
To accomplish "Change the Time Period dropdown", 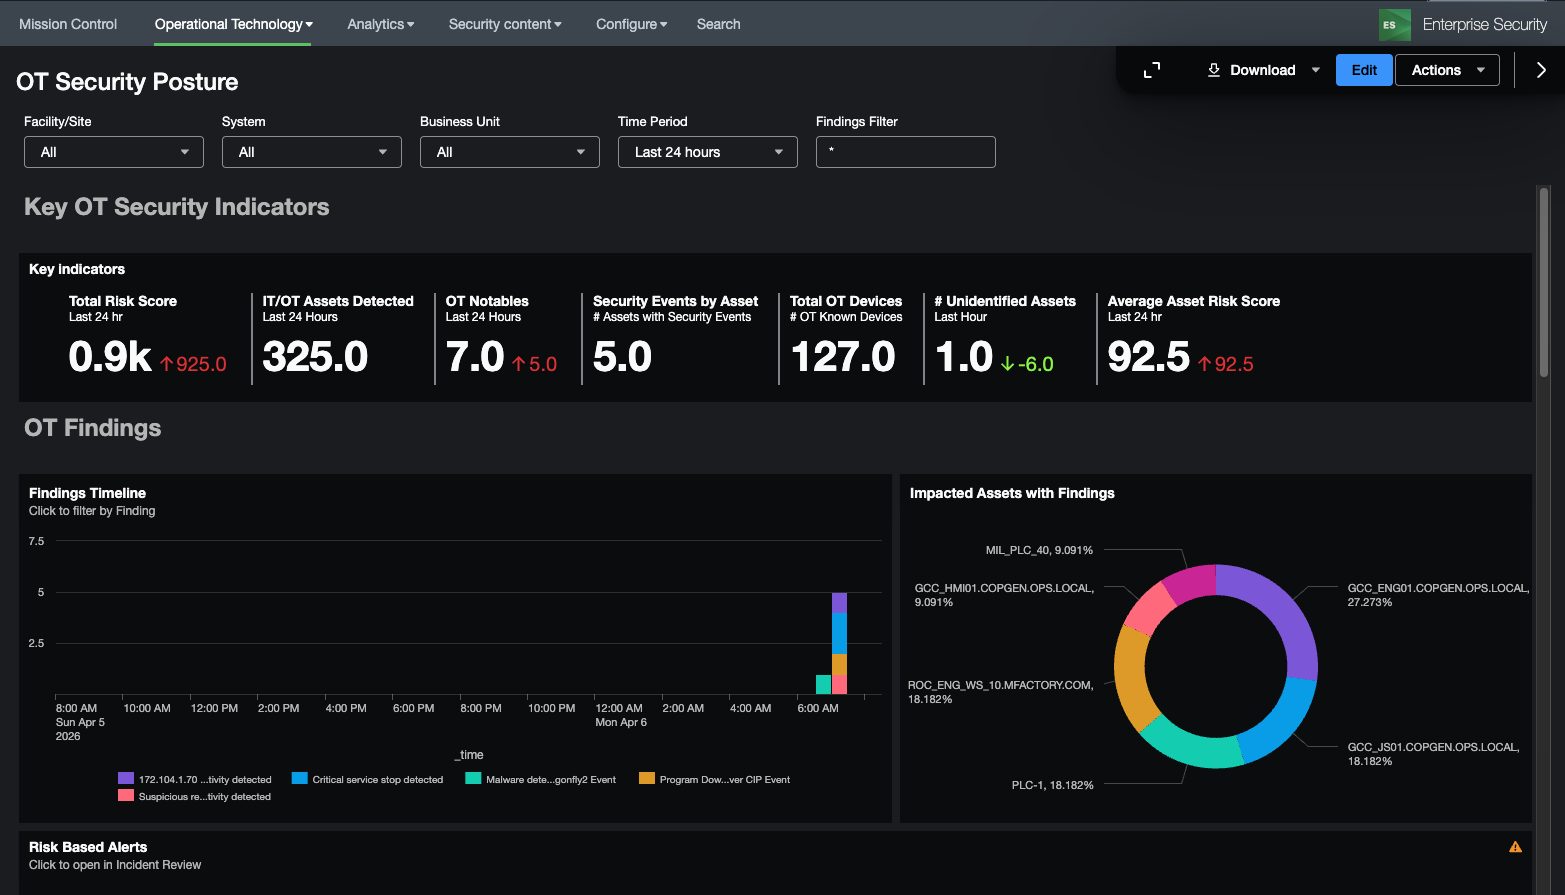I will [708, 152].
